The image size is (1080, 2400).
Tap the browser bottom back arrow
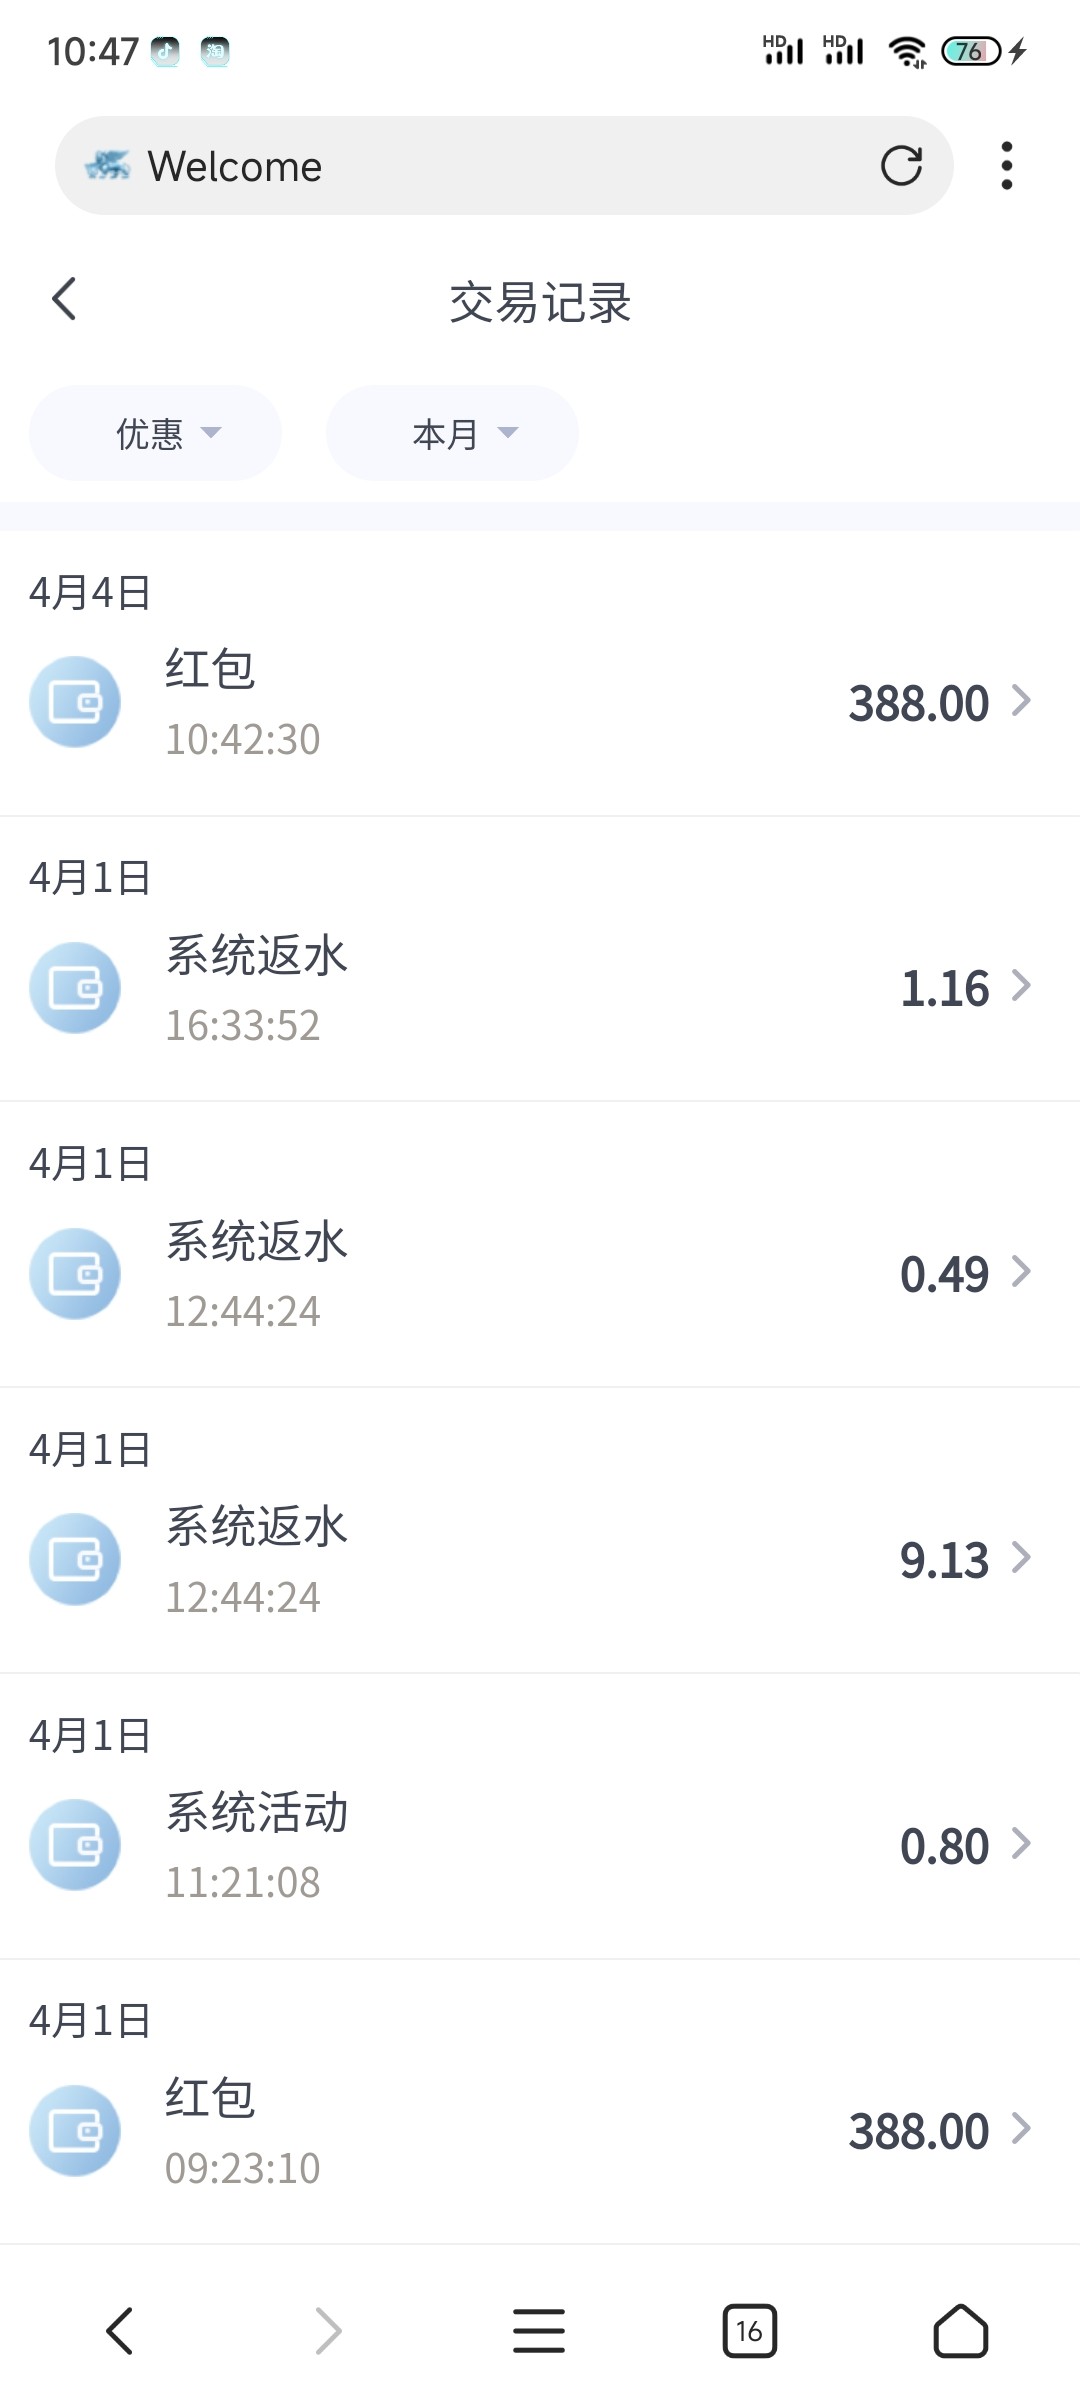[120, 2331]
